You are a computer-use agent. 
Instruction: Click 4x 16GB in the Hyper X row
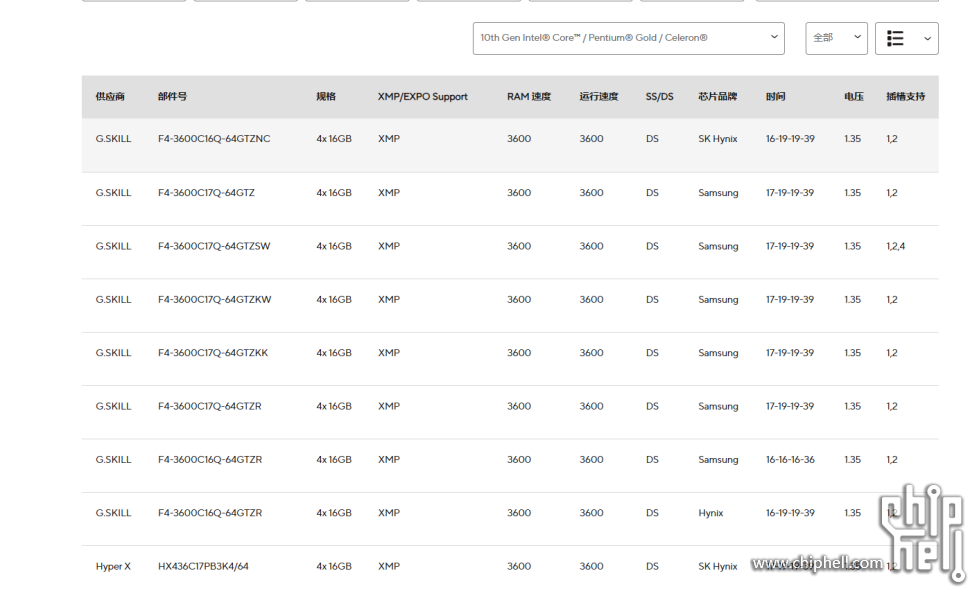pyautogui.click(x=333, y=566)
